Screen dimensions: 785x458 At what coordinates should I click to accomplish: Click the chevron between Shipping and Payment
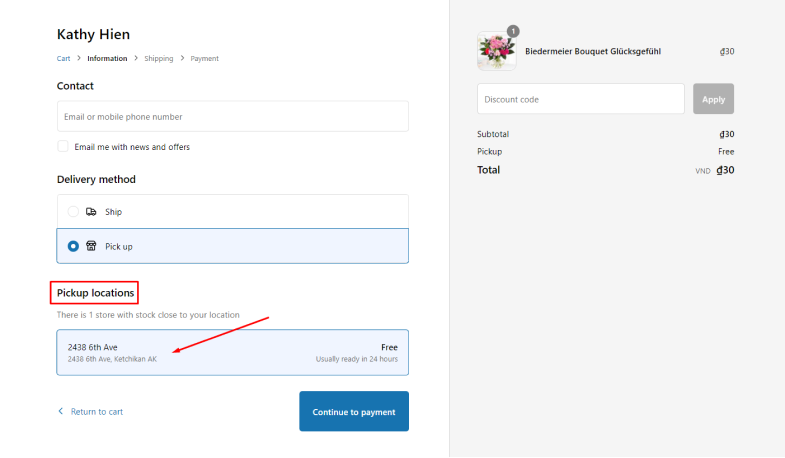click(x=182, y=58)
